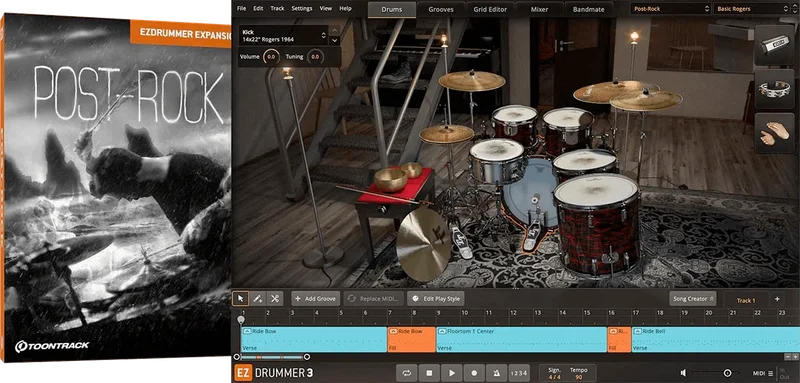The width and height of the screenshot is (800, 383).
Task: Expand the Song Creator panel
Action: point(692,299)
